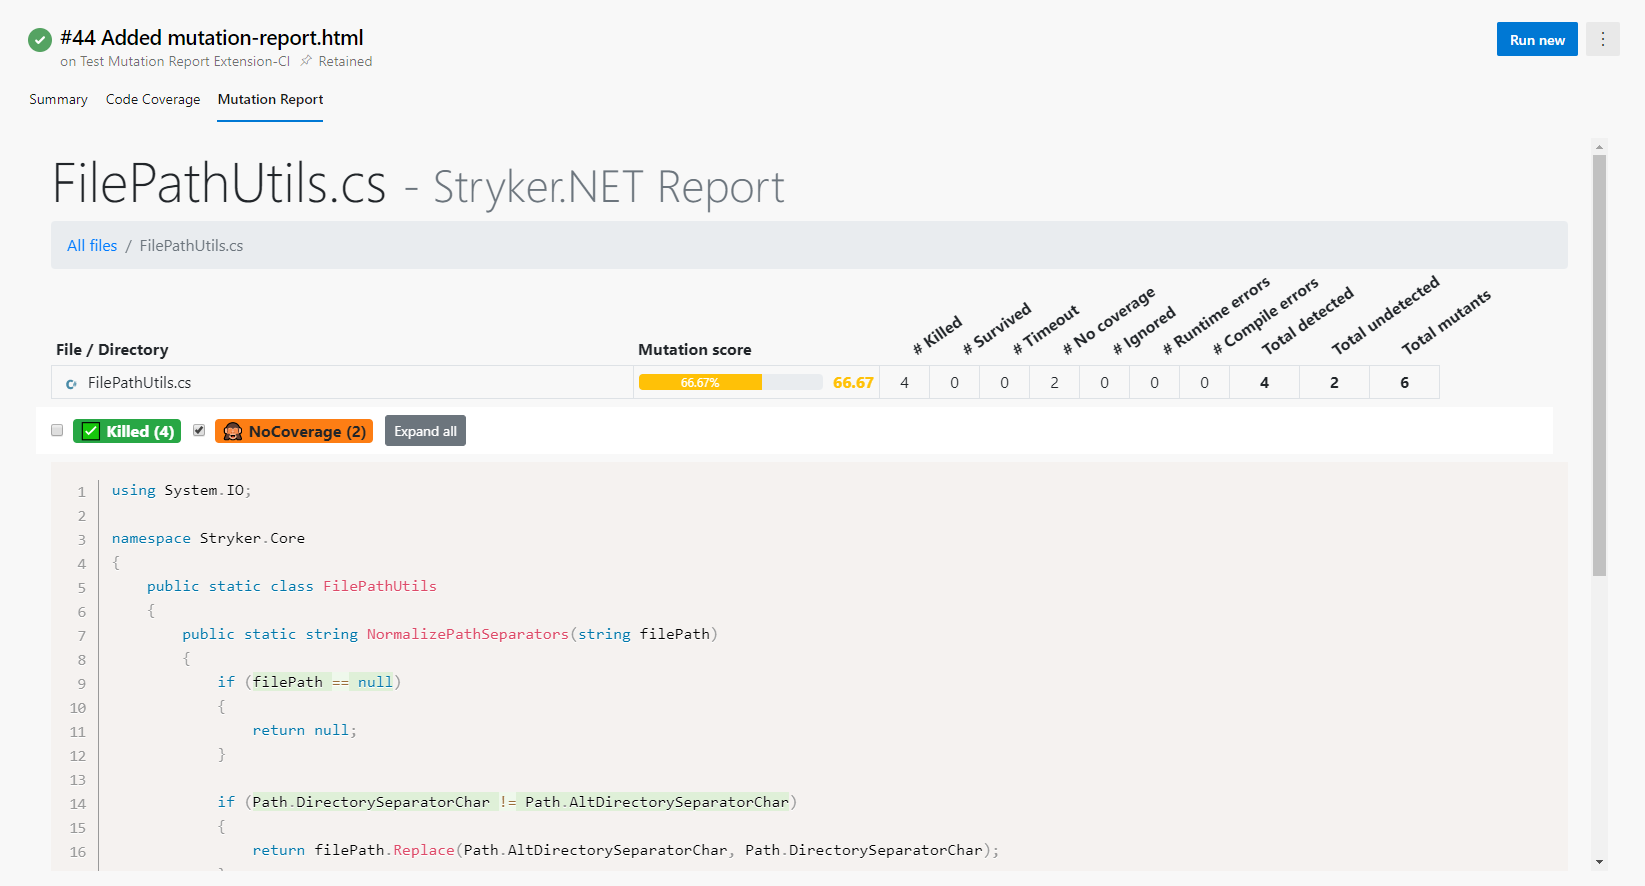Screen dimensions: 1645x886
Task: Click Total mutants value 6
Action: click(1404, 382)
